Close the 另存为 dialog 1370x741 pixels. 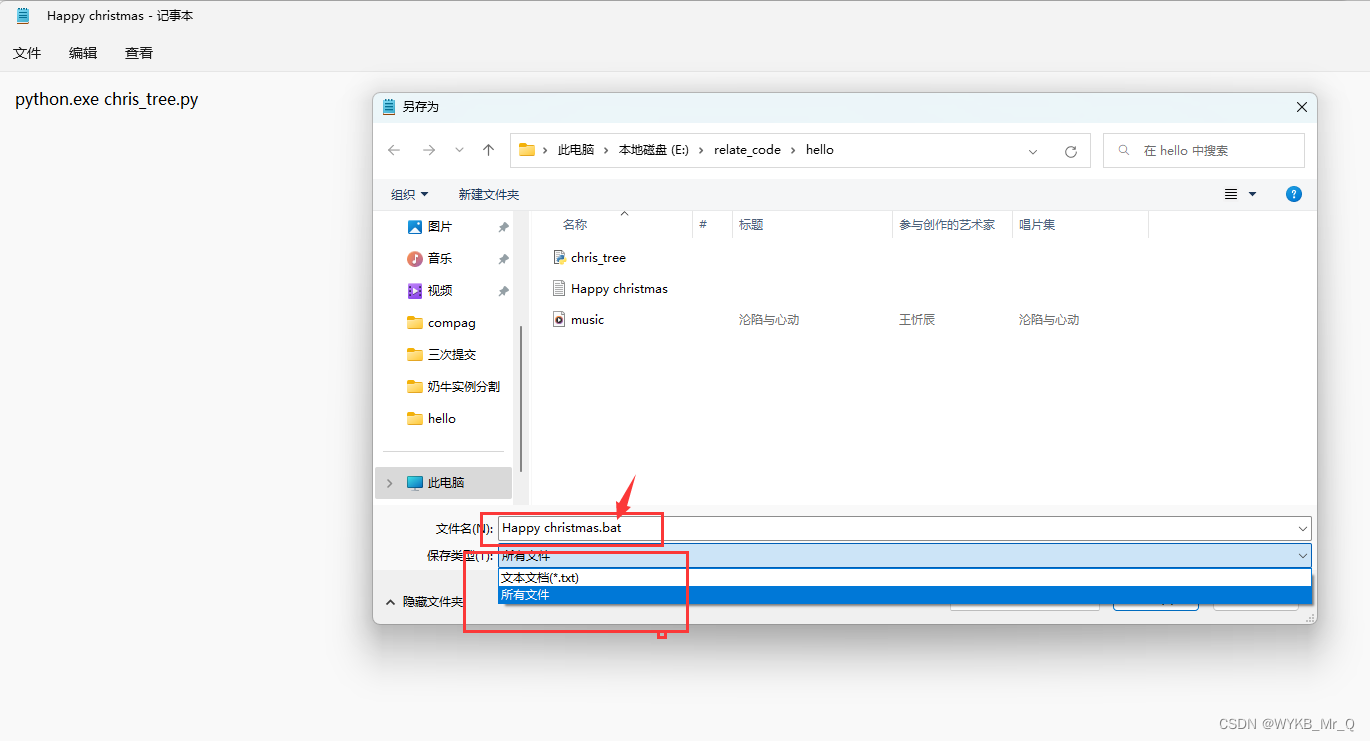[x=1301, y=107]
